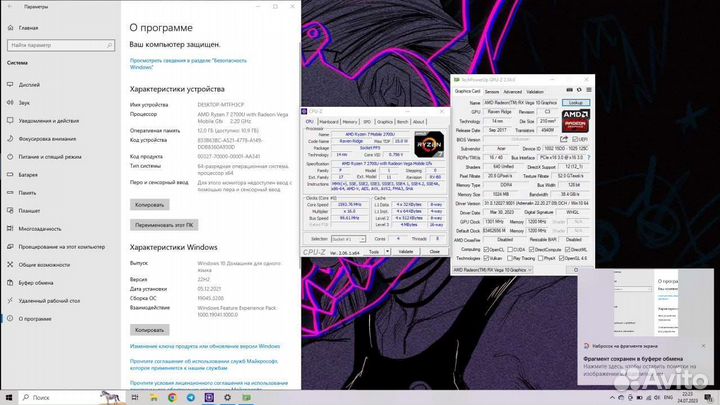Open Проецирование на этот компьютер
This screenshot has height=405, width=720.
(62, 247)
